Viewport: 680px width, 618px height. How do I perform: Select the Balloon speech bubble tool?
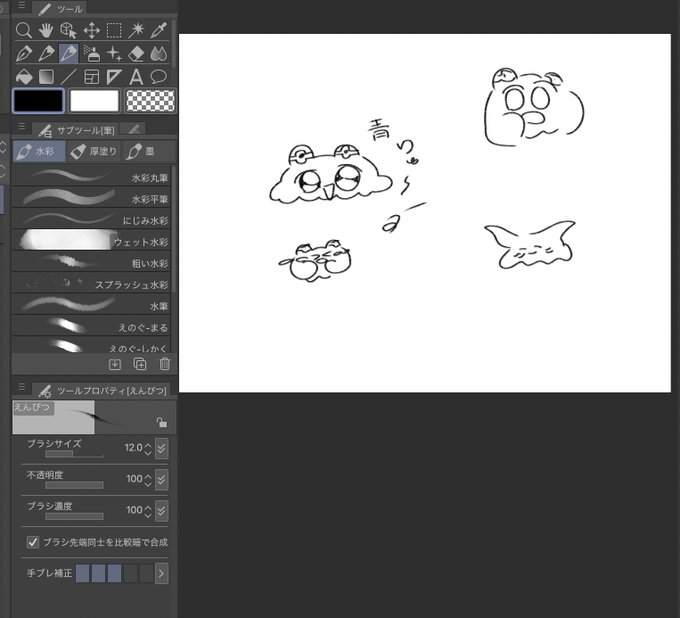click(x=159, y=77)
